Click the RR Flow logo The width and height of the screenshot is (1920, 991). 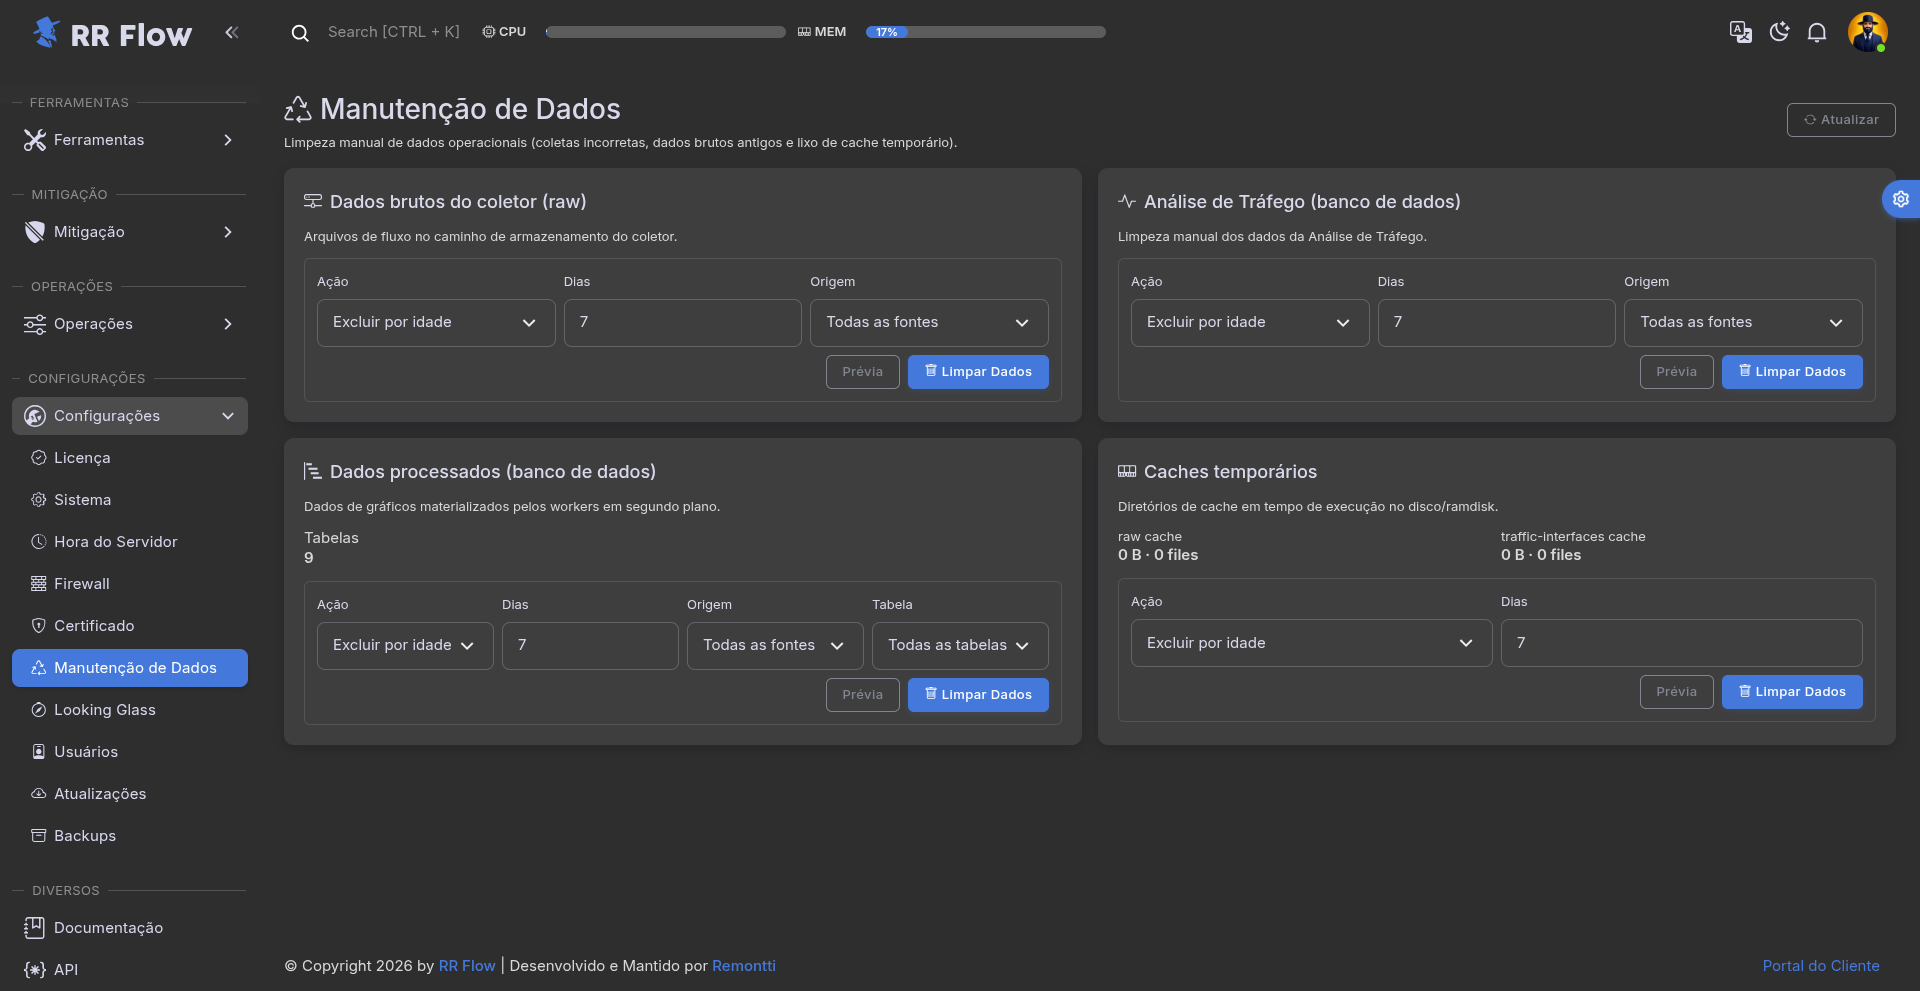(112, 34)
